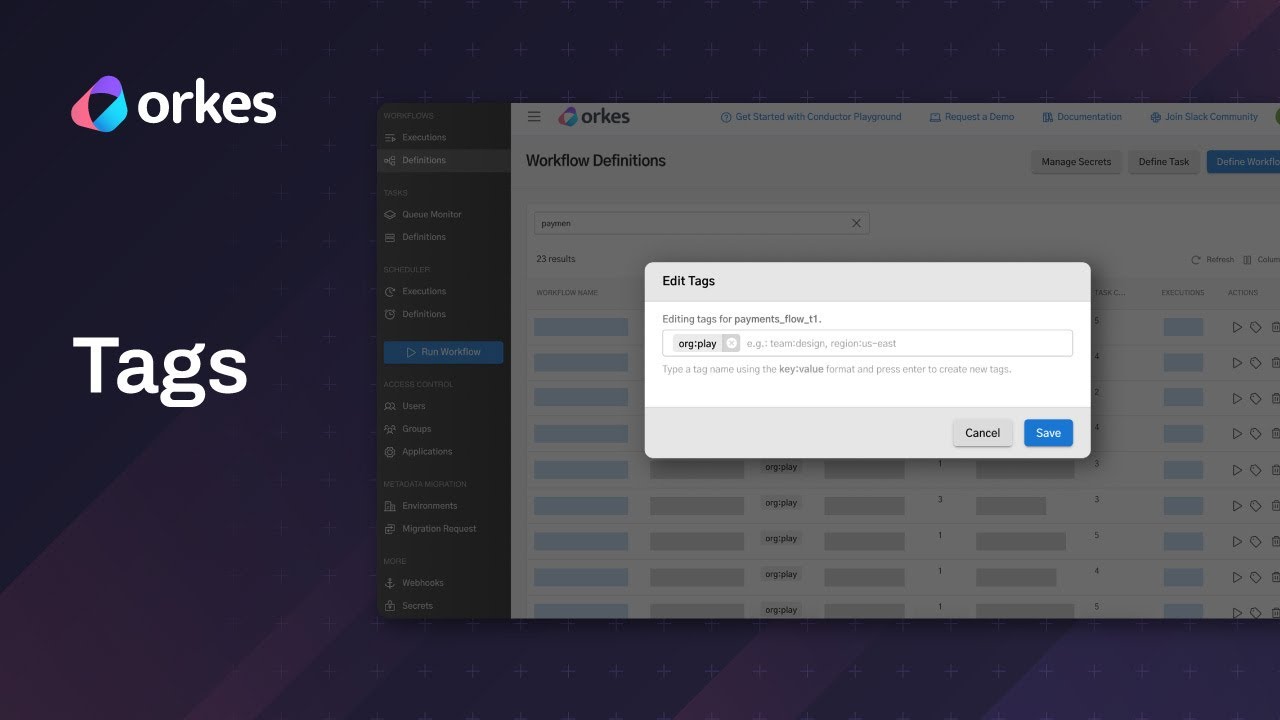The image size is (1280, 720).
Task: Open Join Slack Community link
Action: click(1204, 117)
